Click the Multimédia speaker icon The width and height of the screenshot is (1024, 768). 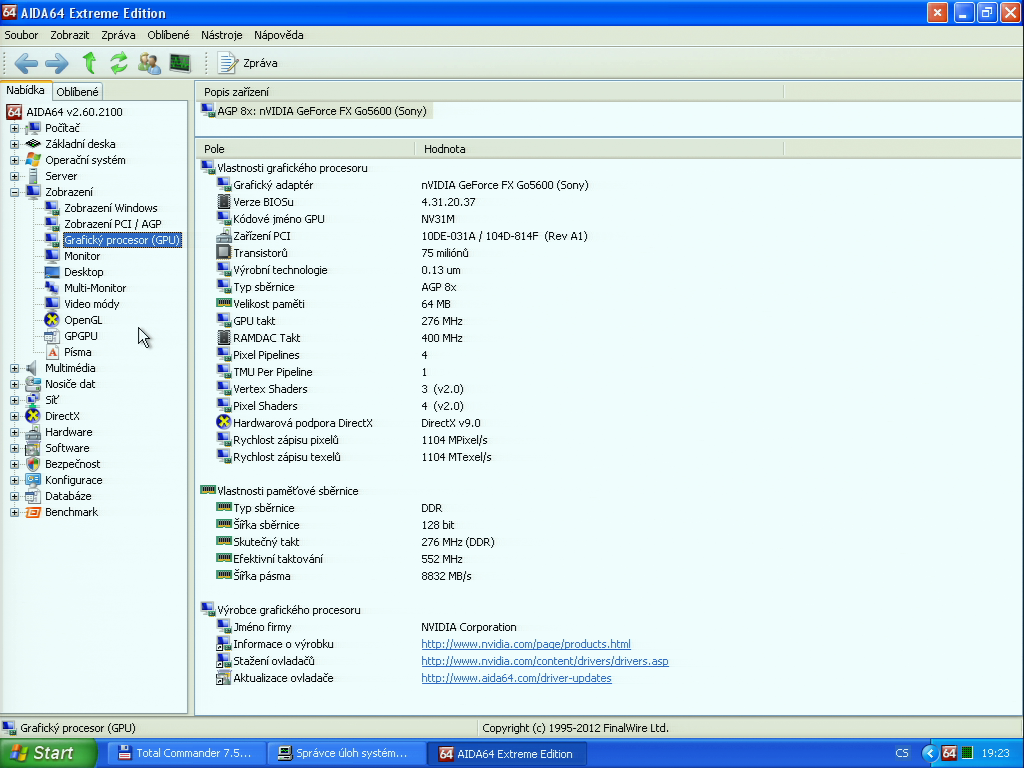point(33,368)
